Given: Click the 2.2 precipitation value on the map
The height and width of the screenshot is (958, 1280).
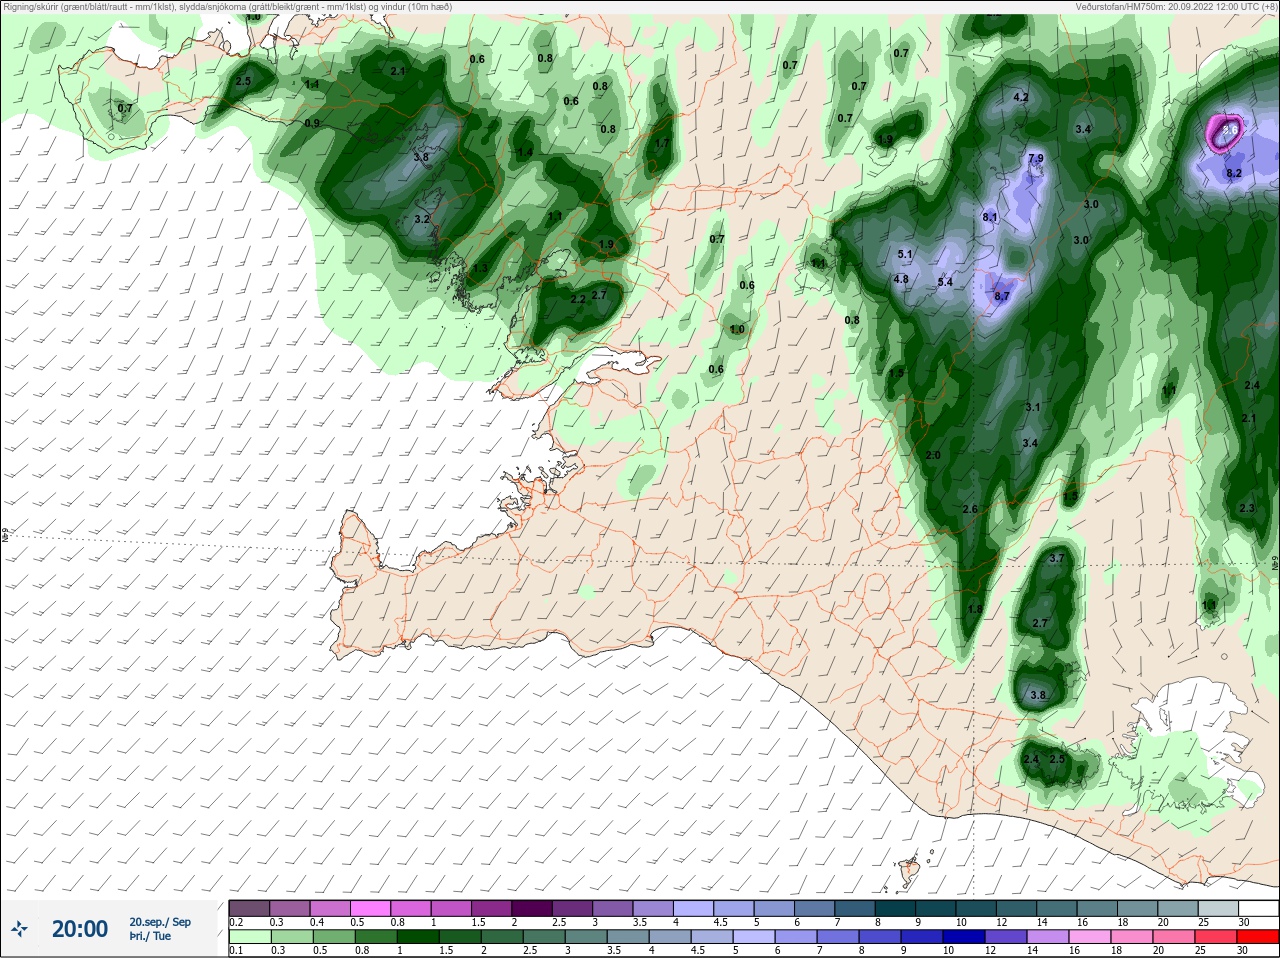Looking at the screenshot, I should pyautogui.click(x=578, y=299).
